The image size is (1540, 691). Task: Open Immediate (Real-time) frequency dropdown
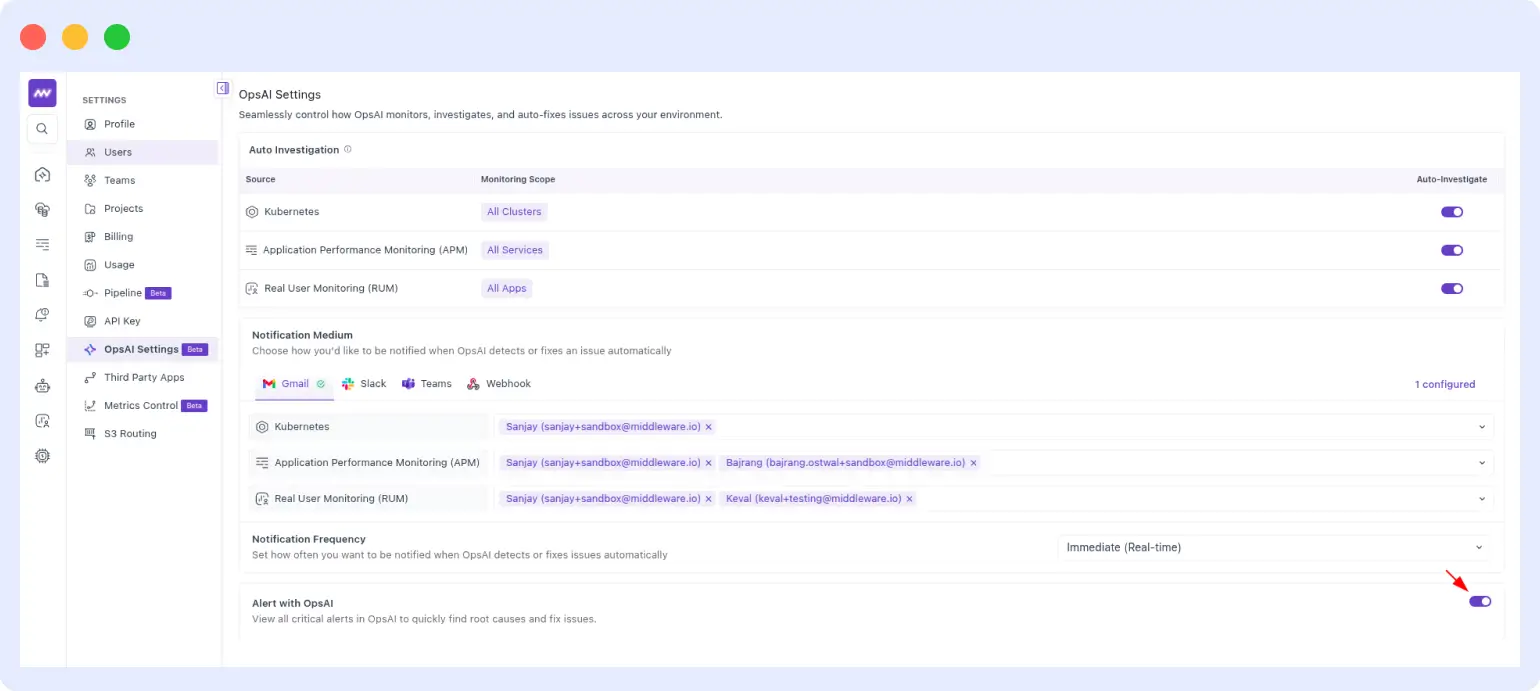[1273, 548]
